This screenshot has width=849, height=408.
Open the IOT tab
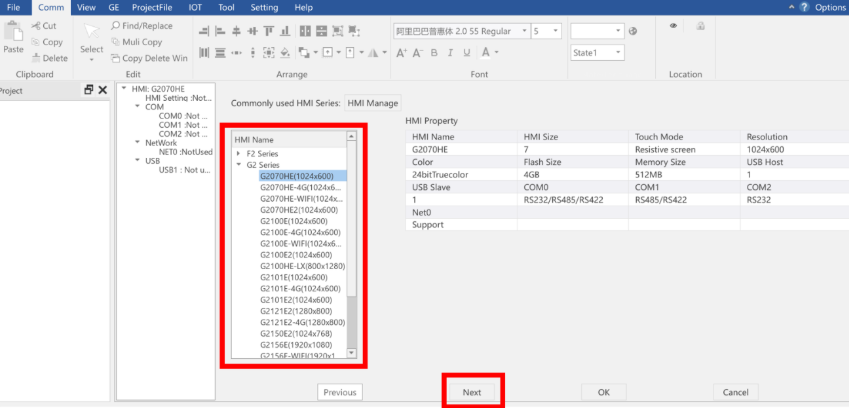[195, 8]
